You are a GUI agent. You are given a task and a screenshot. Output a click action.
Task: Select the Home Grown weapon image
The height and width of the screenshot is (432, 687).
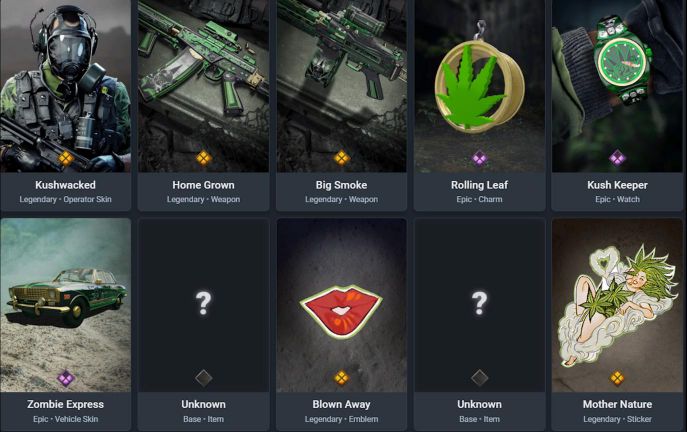pyautogui.click(x=203, y=86)
